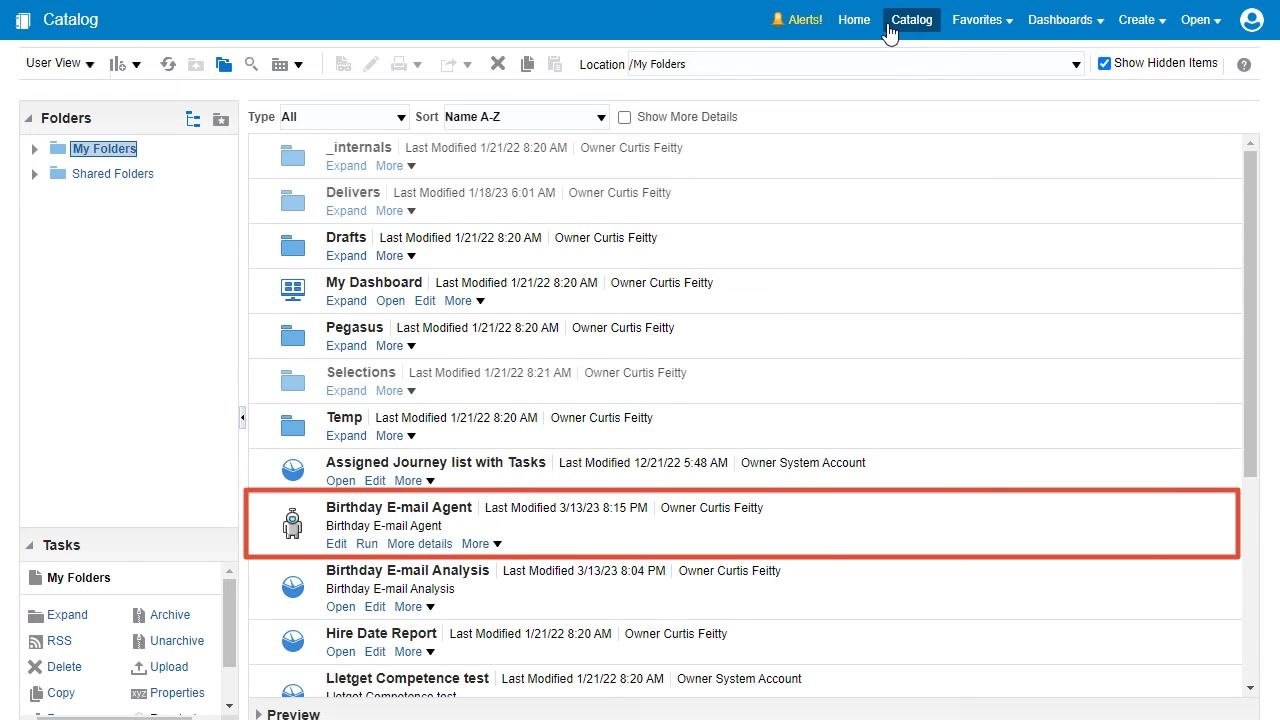The height and width of the screenshot is (720, 1280).
Task: Click the pane splitter collapse handle
Action: click(242, 419)
